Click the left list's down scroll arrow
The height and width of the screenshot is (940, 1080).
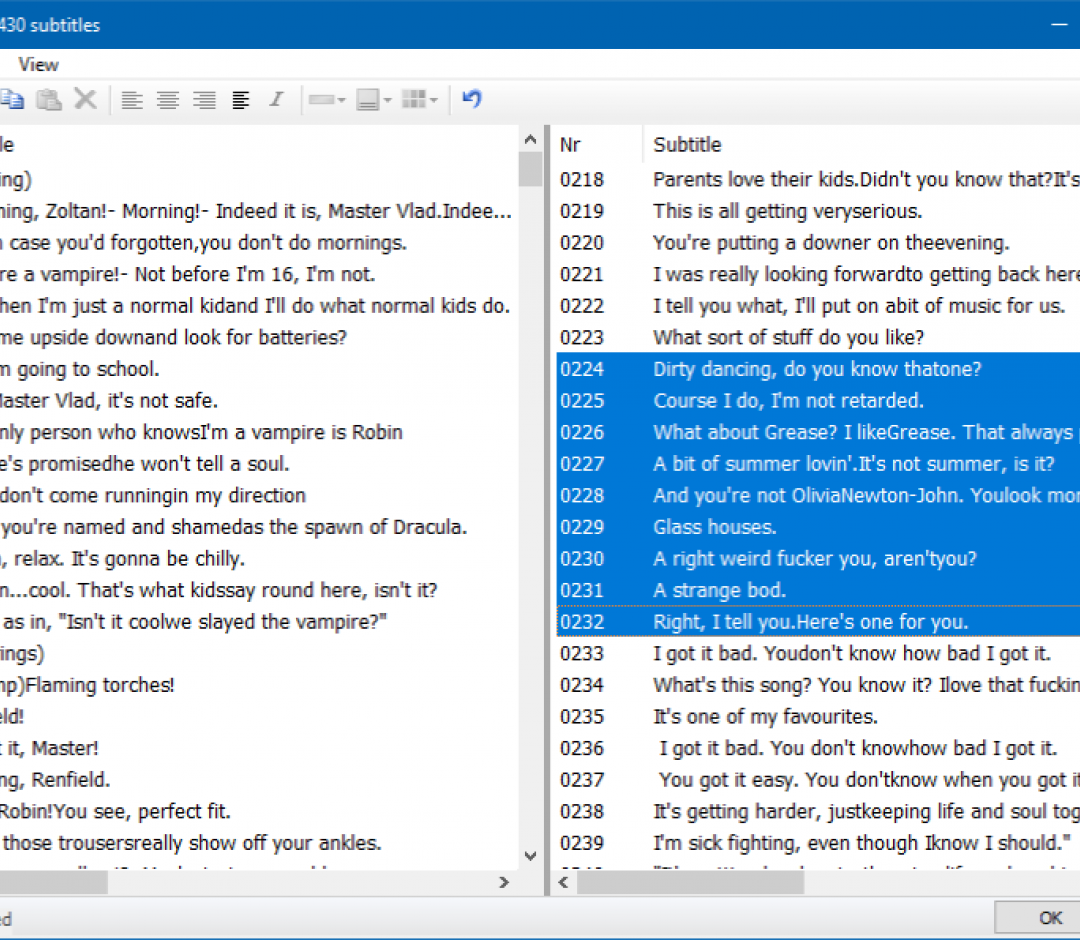[530, 857]
